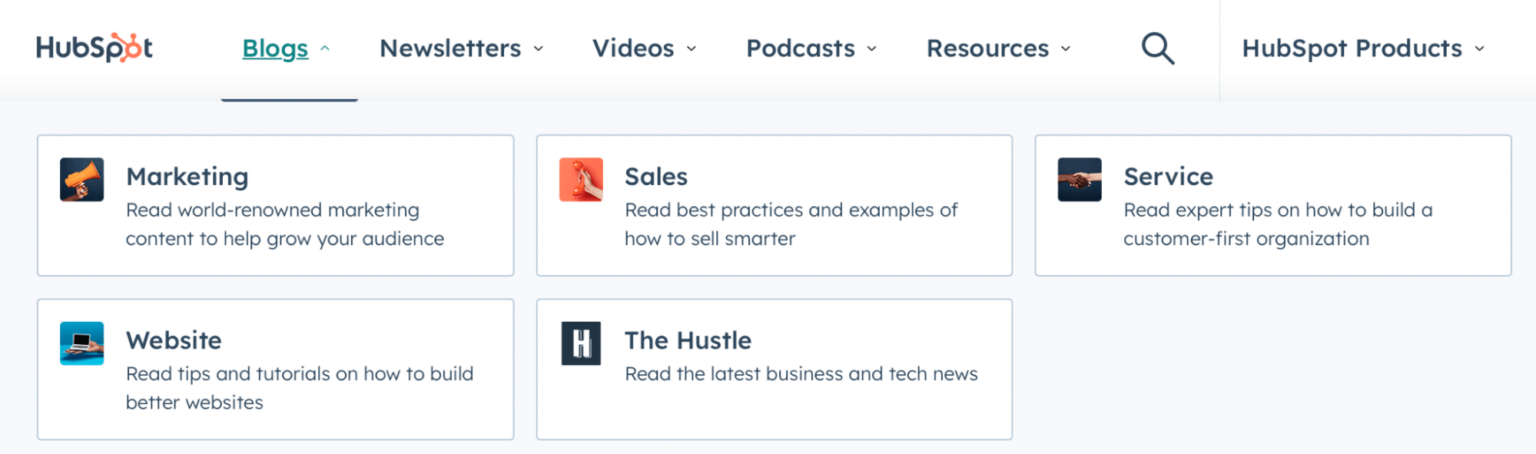
Task: Click the handshake icon for Service
Action: click(1079, 180)
